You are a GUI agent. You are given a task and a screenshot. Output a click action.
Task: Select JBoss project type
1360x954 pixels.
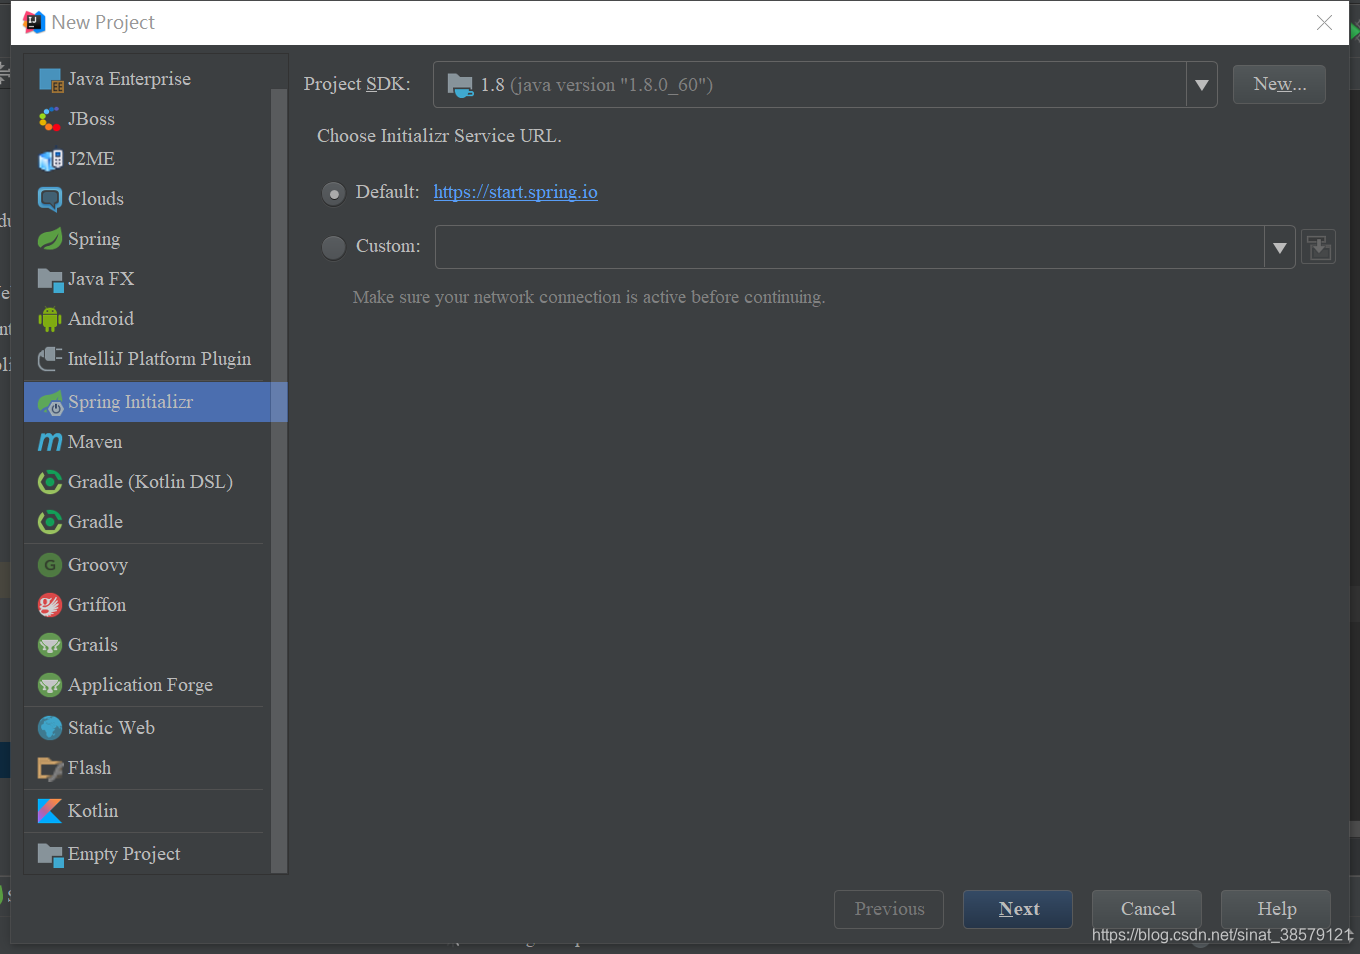[146, 119]
